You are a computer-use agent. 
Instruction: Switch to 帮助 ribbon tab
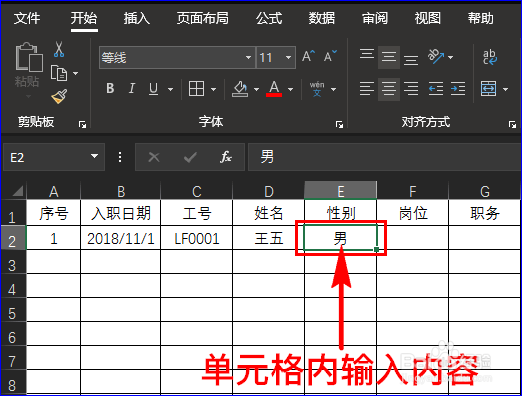click(480, 18)
